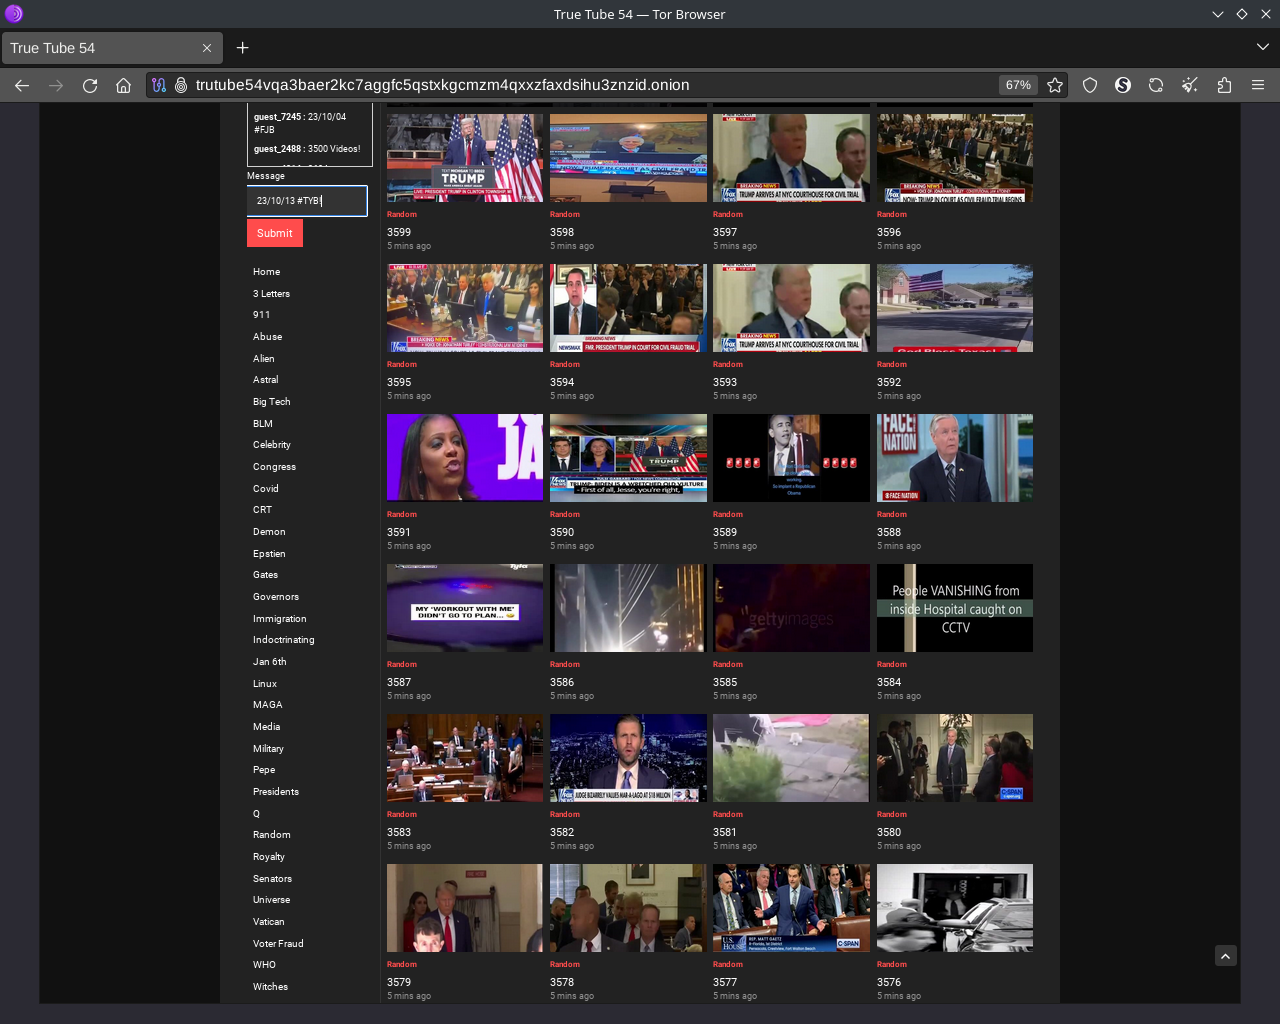
Task: Bookmark this page with the star icon
Action: pyautogui.click(x=1055, y=85)
